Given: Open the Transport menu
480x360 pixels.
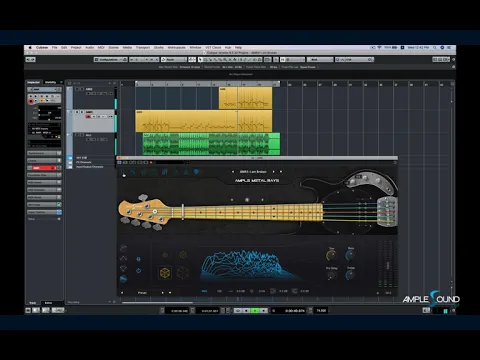Looking at the screenshot, I should (x=143, y=48).
